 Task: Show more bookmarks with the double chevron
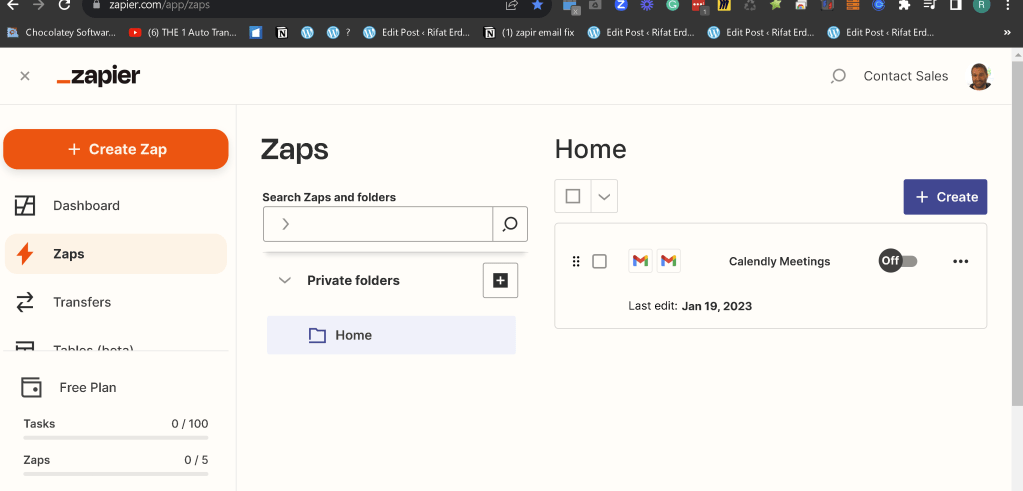click(x=1007, y=32)
